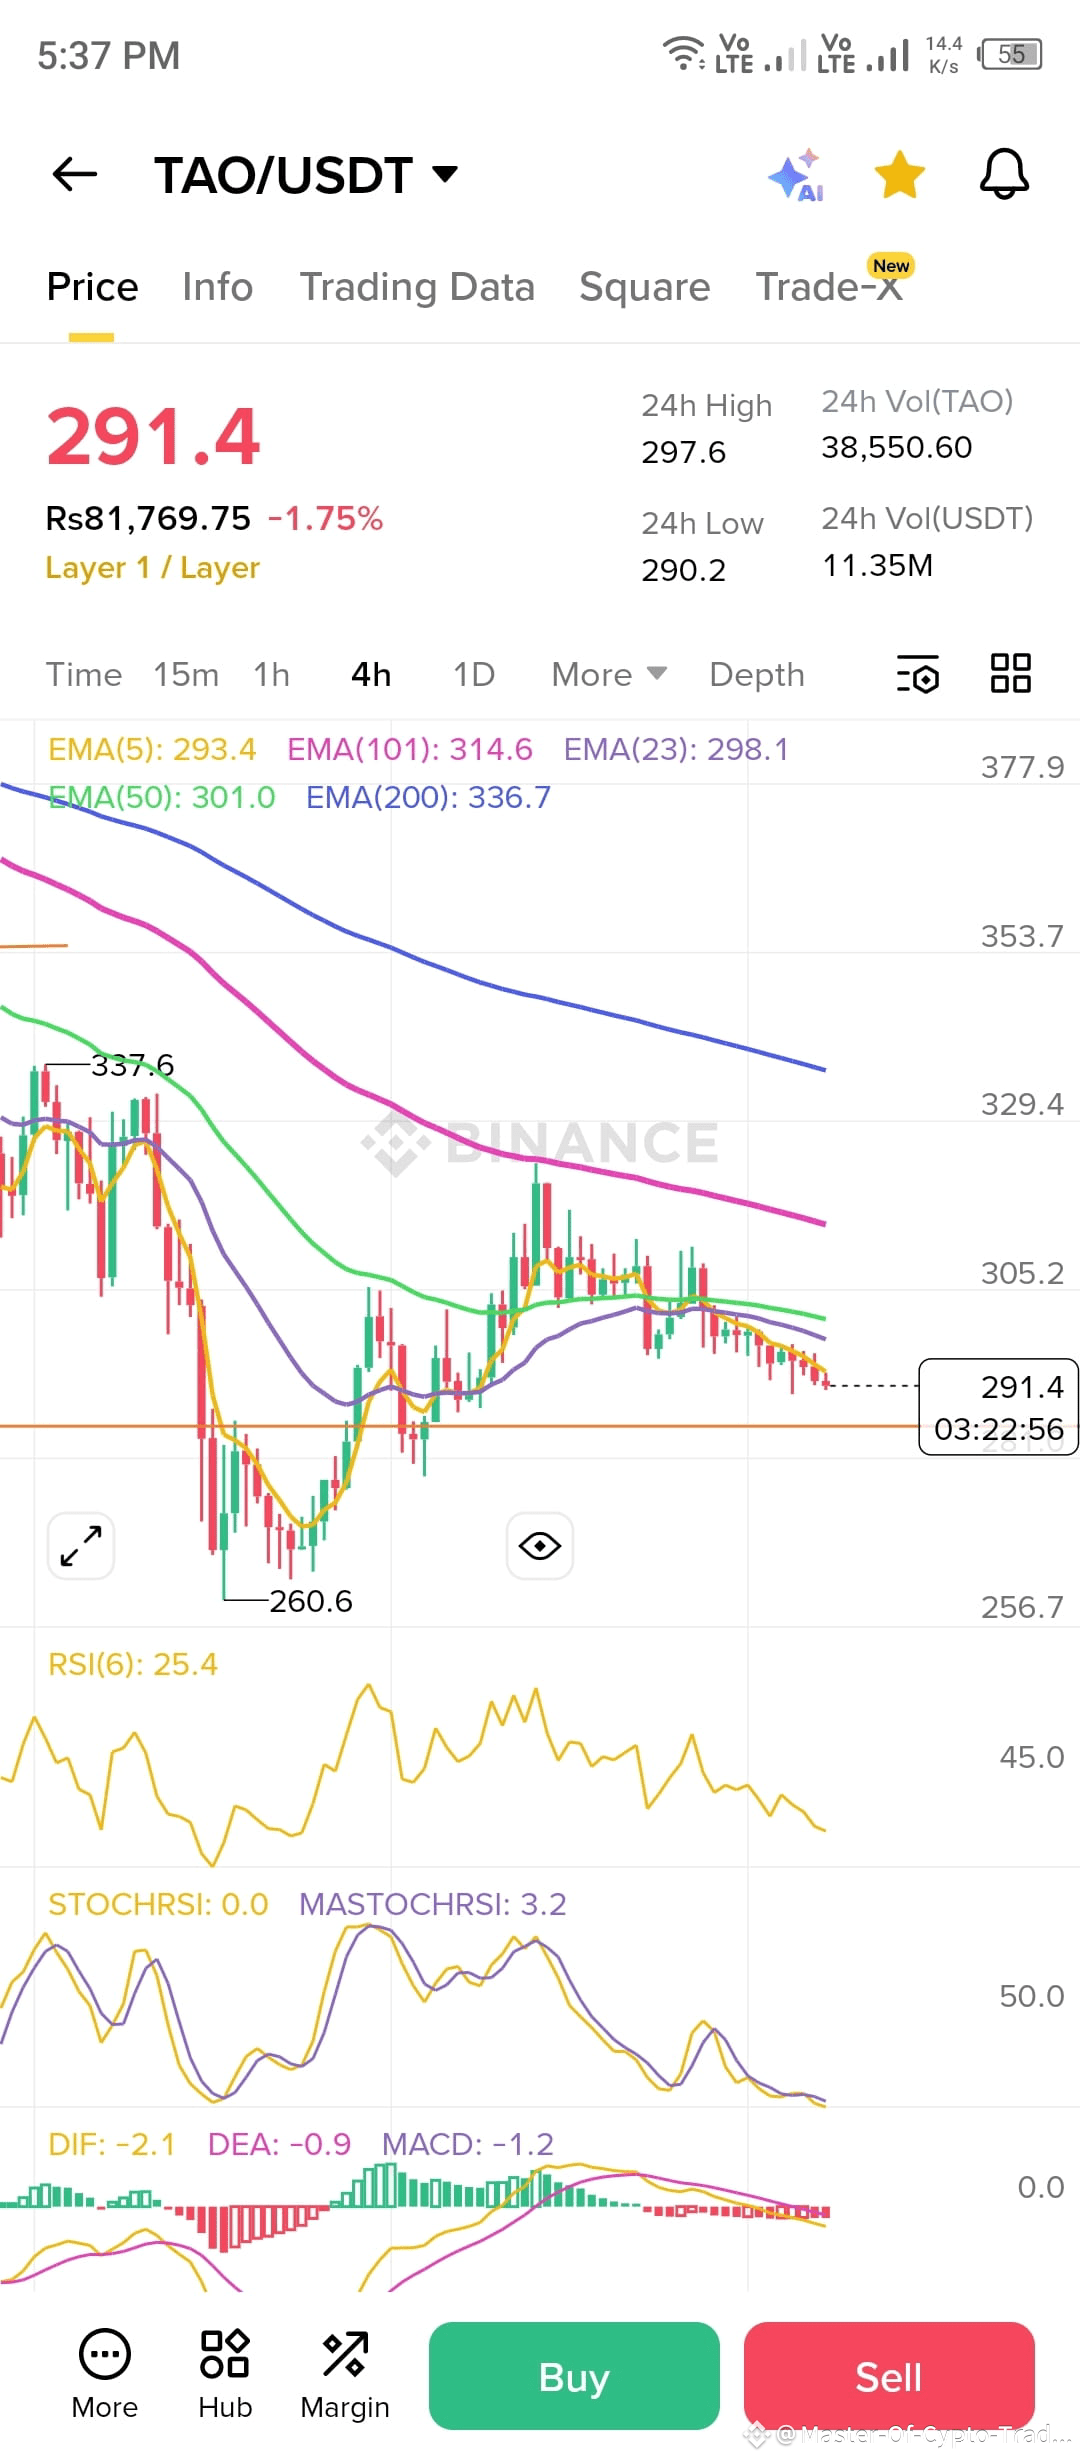The image size is (1080, 2460).
Task: Tap the EMA(200): 336.7 indicator label
Action: [x=428, y=797]
